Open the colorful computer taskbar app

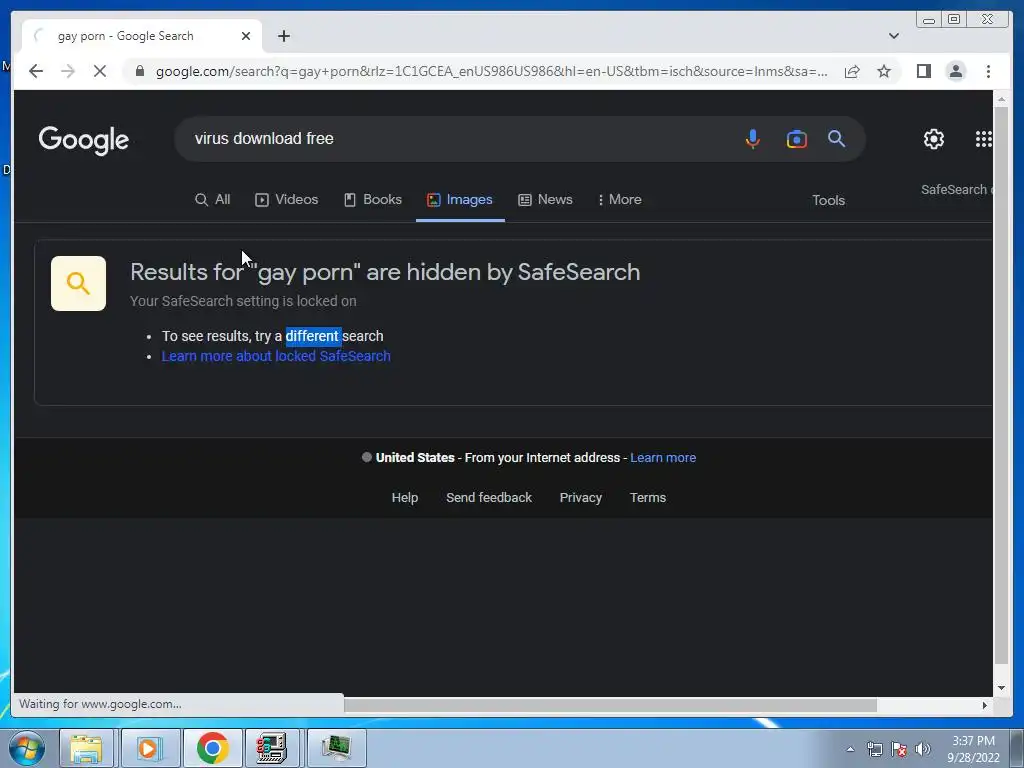[x=271, y=748]
